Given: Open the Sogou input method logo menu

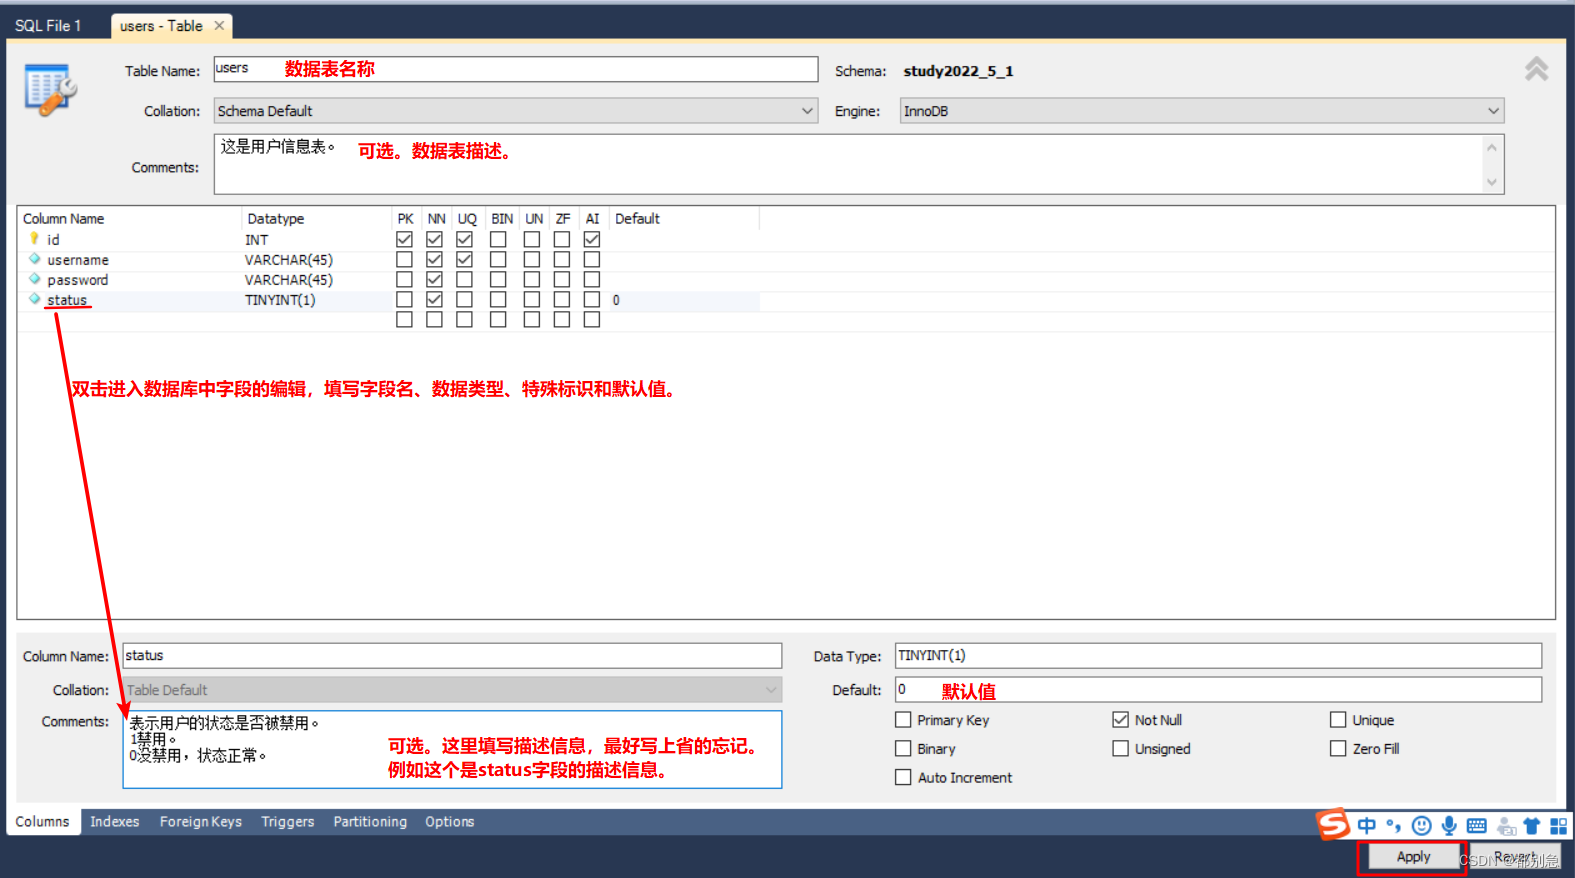Looking at the screenshot, I should pyautogui.click(x=1333, y=824).
